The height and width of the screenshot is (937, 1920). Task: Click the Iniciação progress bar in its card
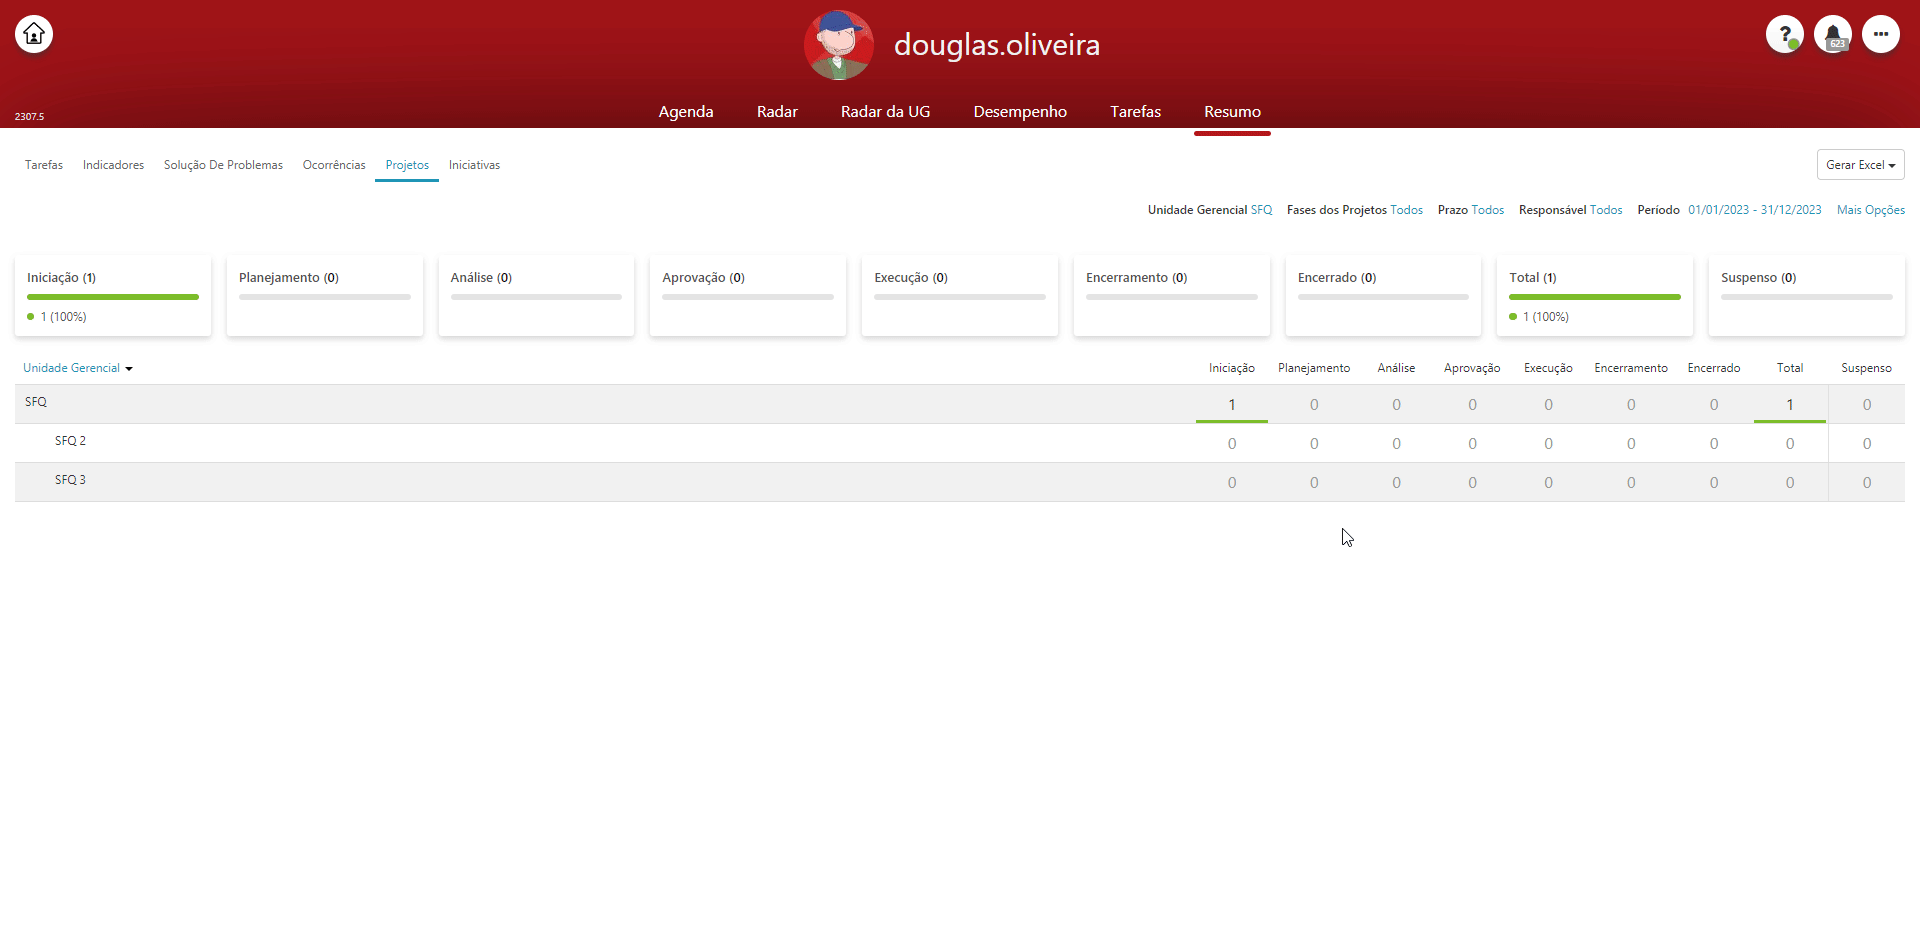coord(113,297)
